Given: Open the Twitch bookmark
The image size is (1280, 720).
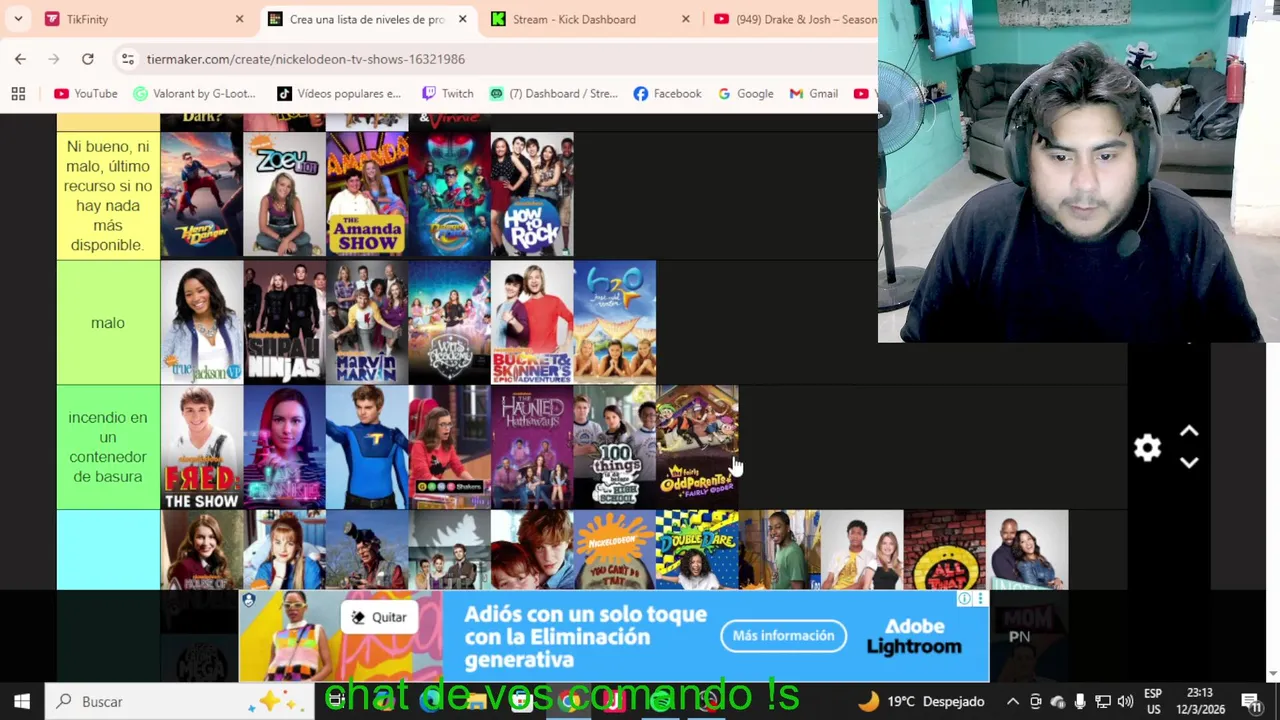Looking at the screenshot, I should pyautogui.click(x=447, y=93).
